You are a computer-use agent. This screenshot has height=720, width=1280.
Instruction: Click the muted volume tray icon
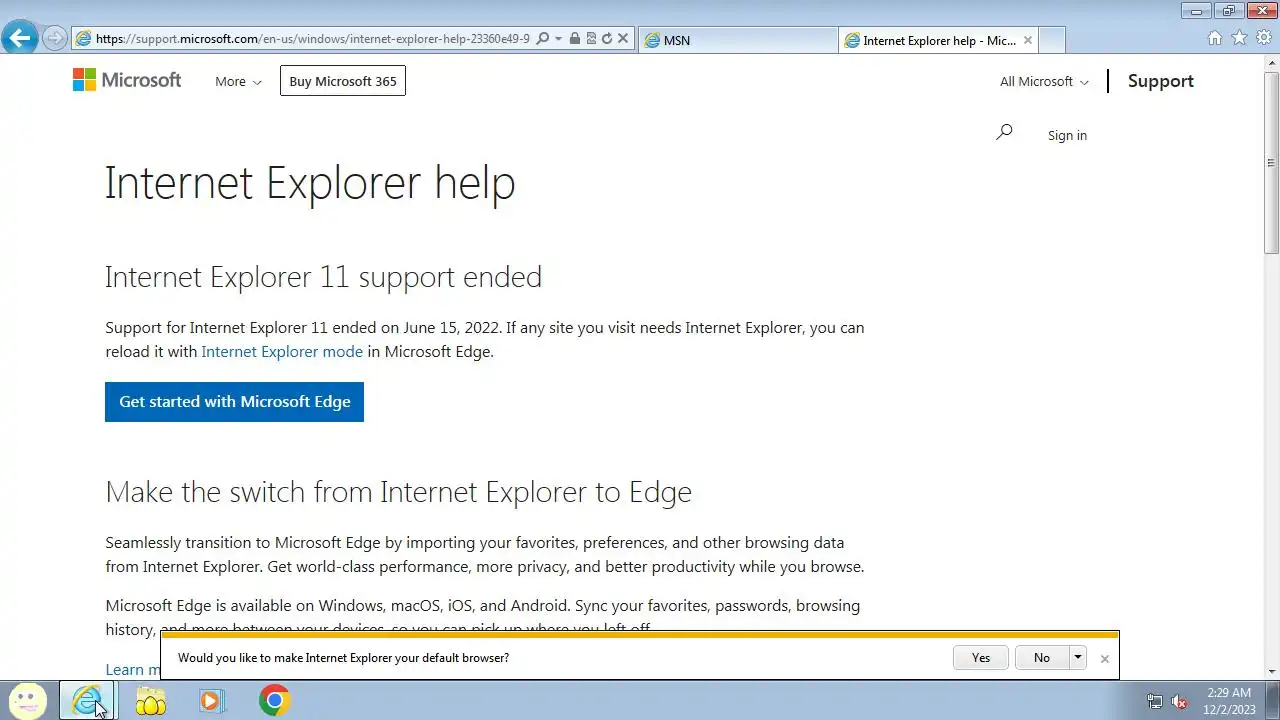coord(1179,702)
